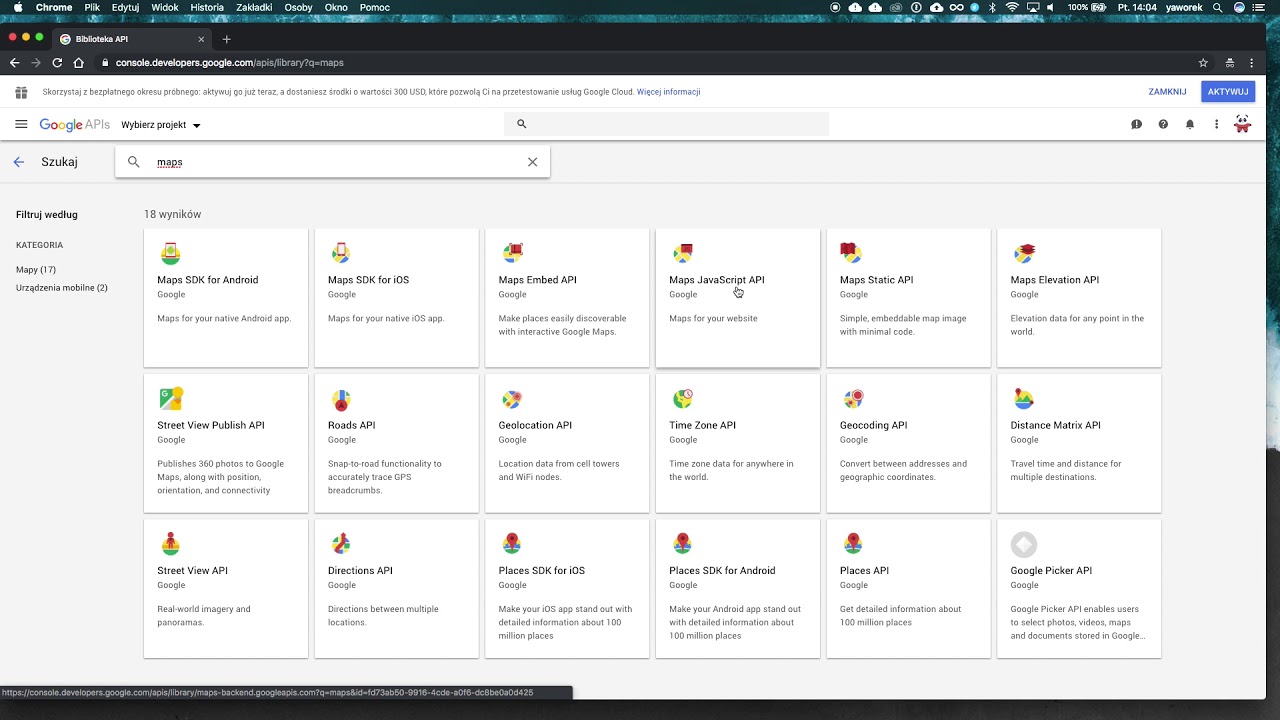Click the Directions API icon
The width and height of the screenshot is (1280, 720).
click(341, 544)
